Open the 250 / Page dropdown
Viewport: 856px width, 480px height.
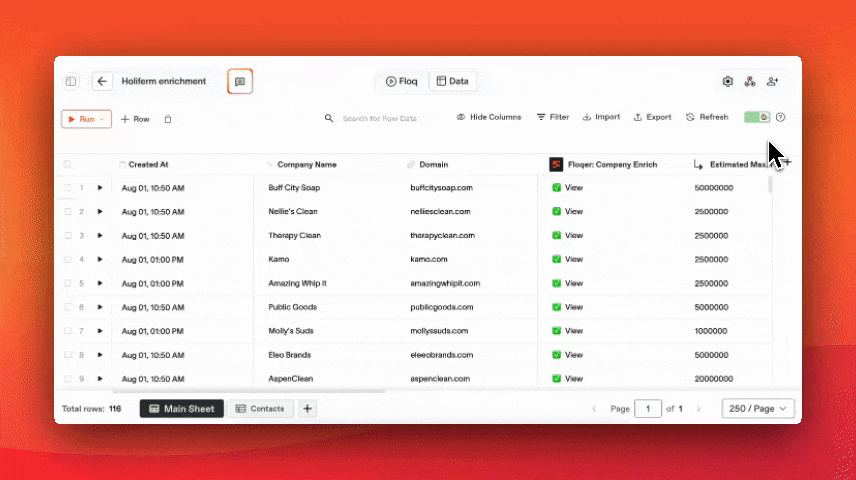coord(758,408)
